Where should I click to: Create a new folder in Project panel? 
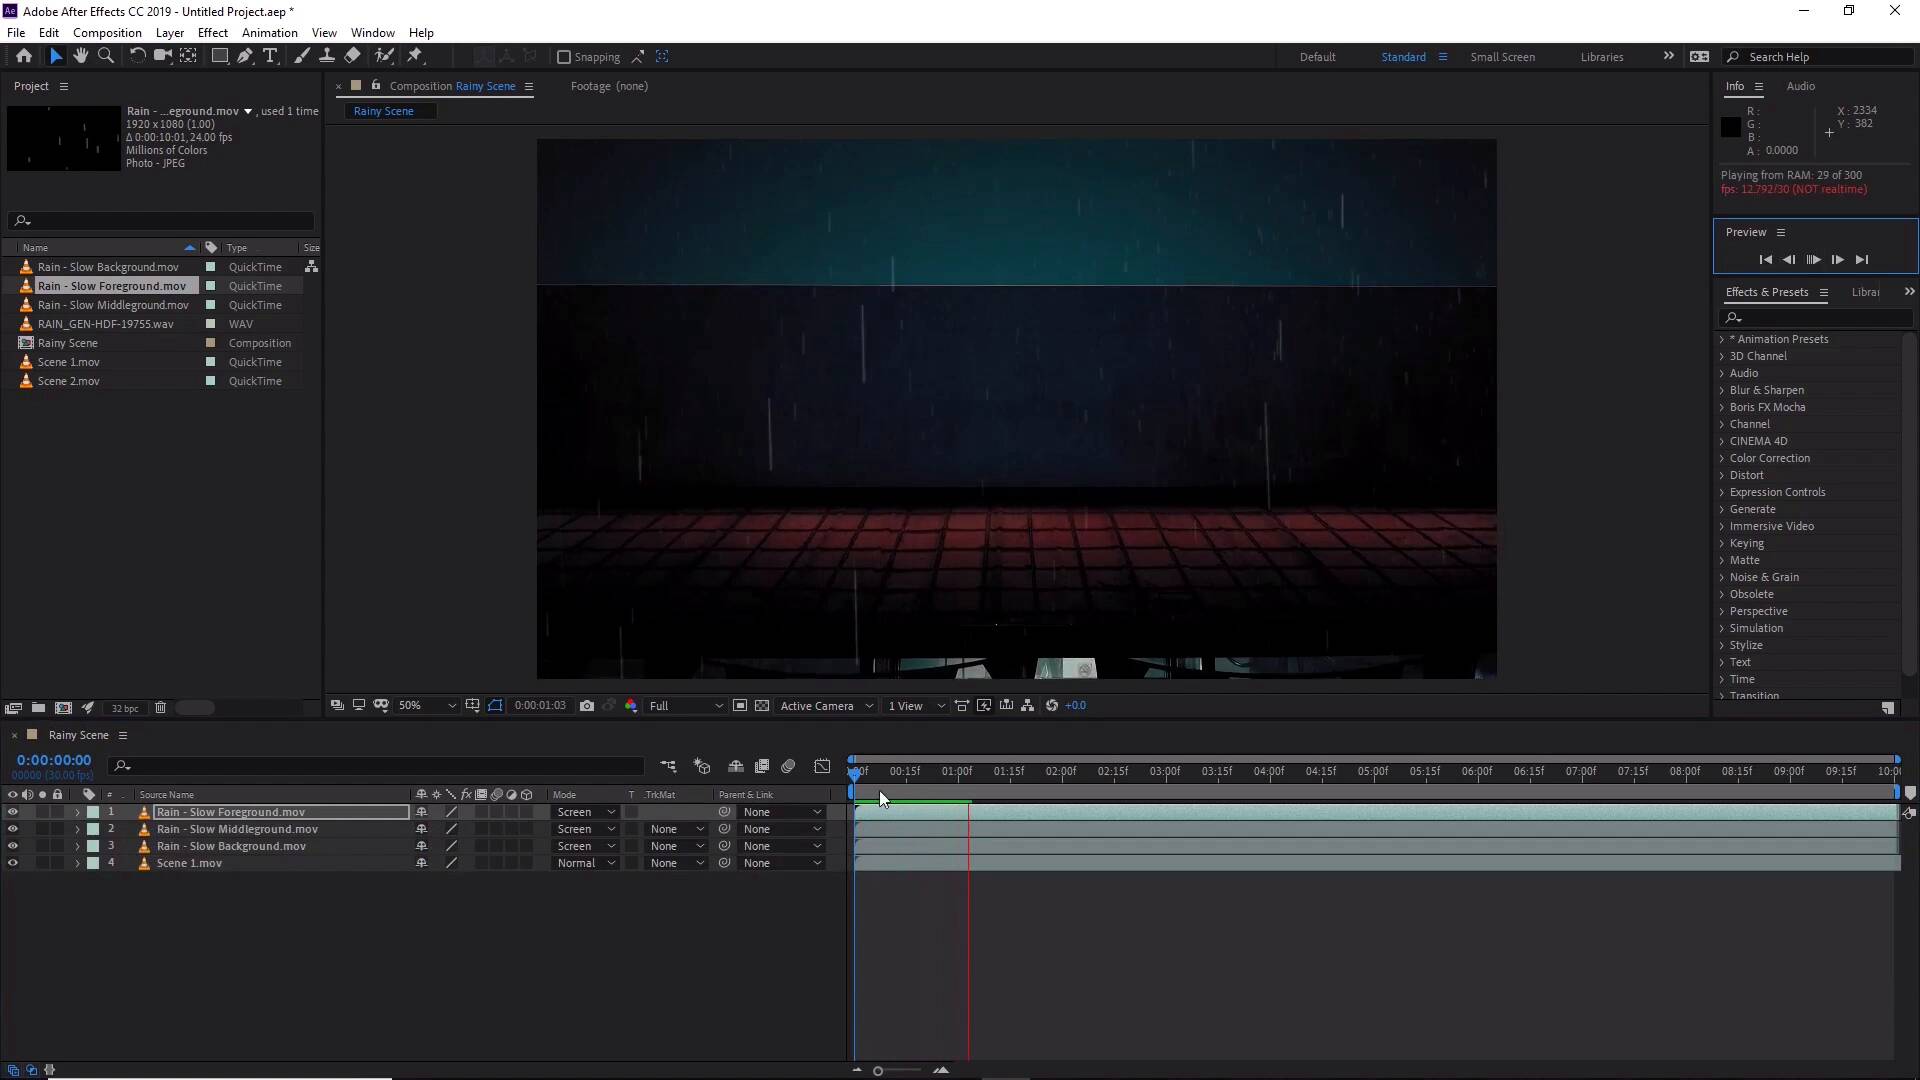point(38,708)
